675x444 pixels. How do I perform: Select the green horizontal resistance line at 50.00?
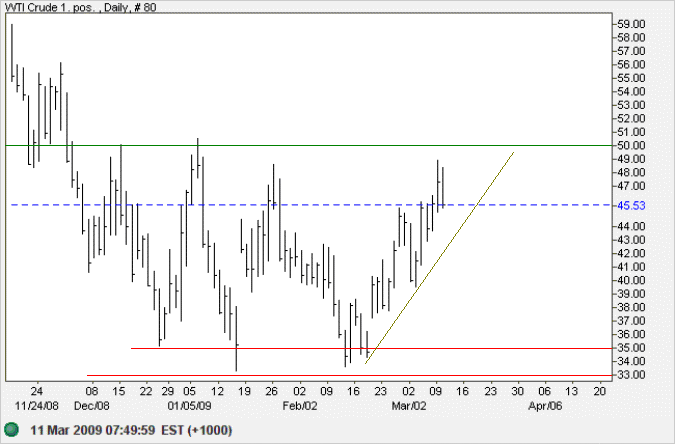click(309, 146)
